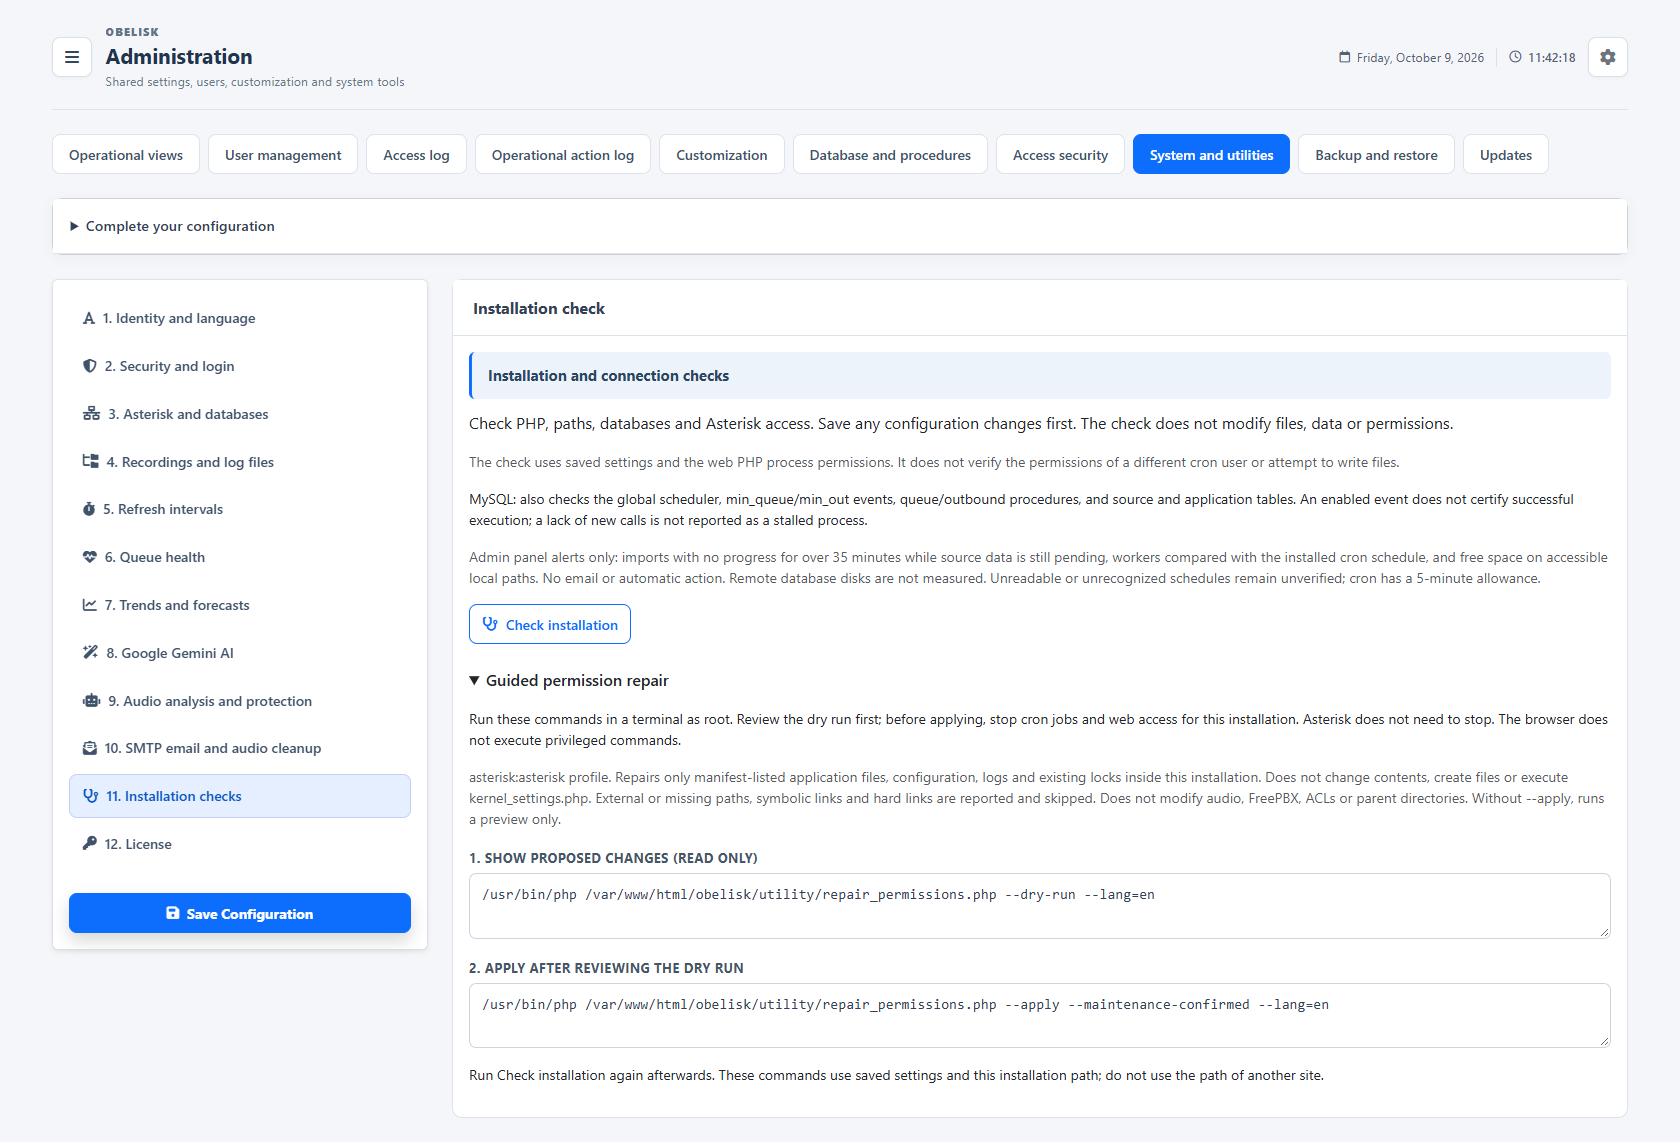Open the User management tab
This screenshot has width=1680, height=1142.
pos(283,155)
